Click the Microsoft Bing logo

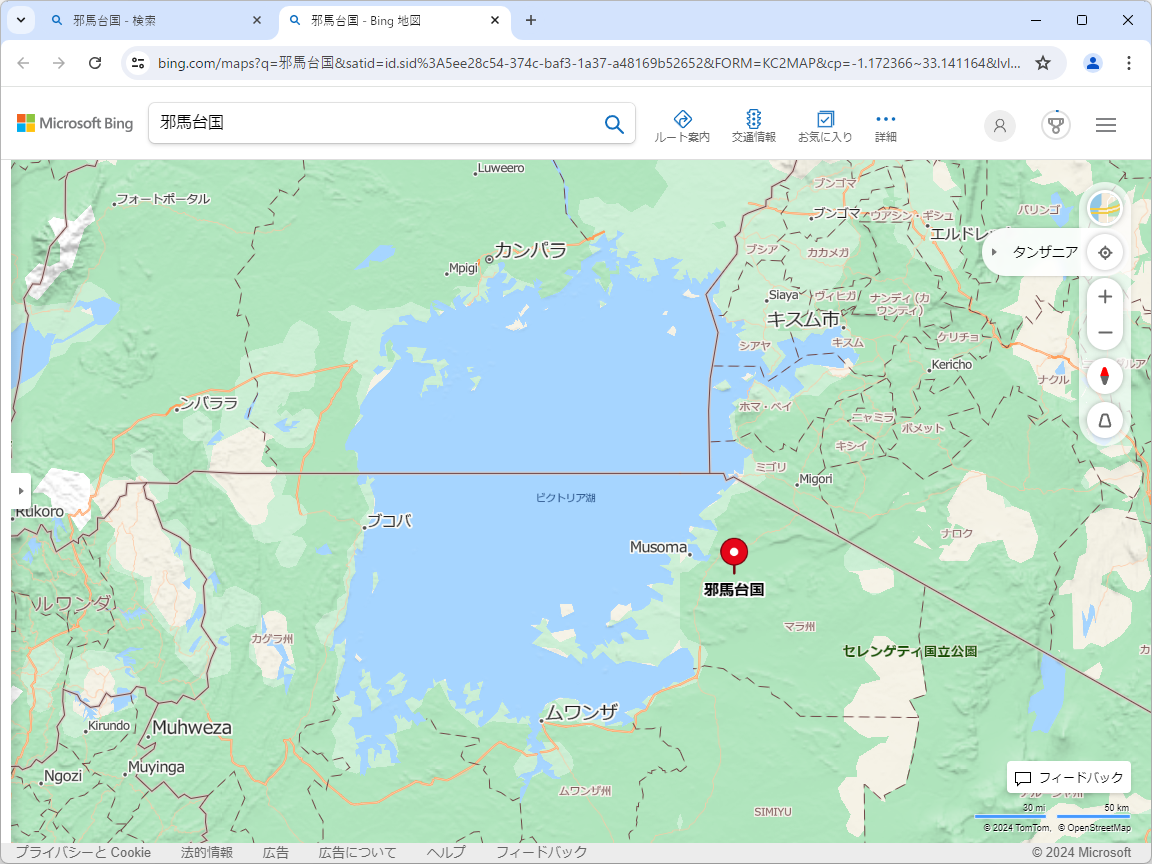75,123
